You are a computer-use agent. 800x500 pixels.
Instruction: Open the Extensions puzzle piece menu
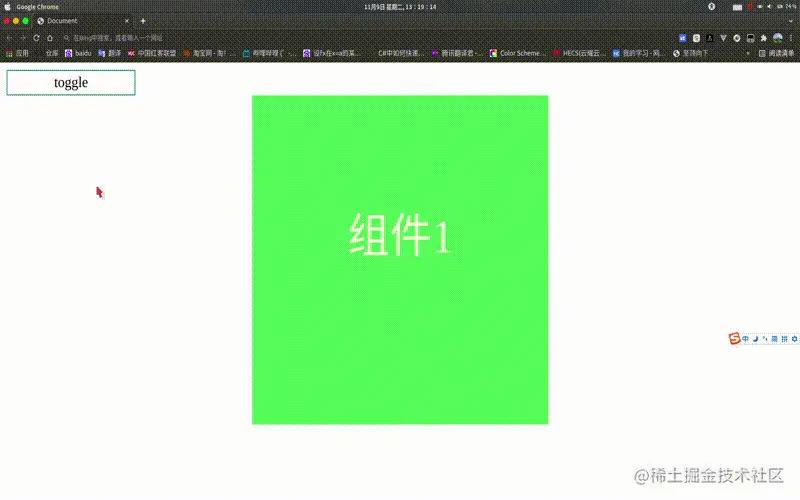(x=764, y=38)
